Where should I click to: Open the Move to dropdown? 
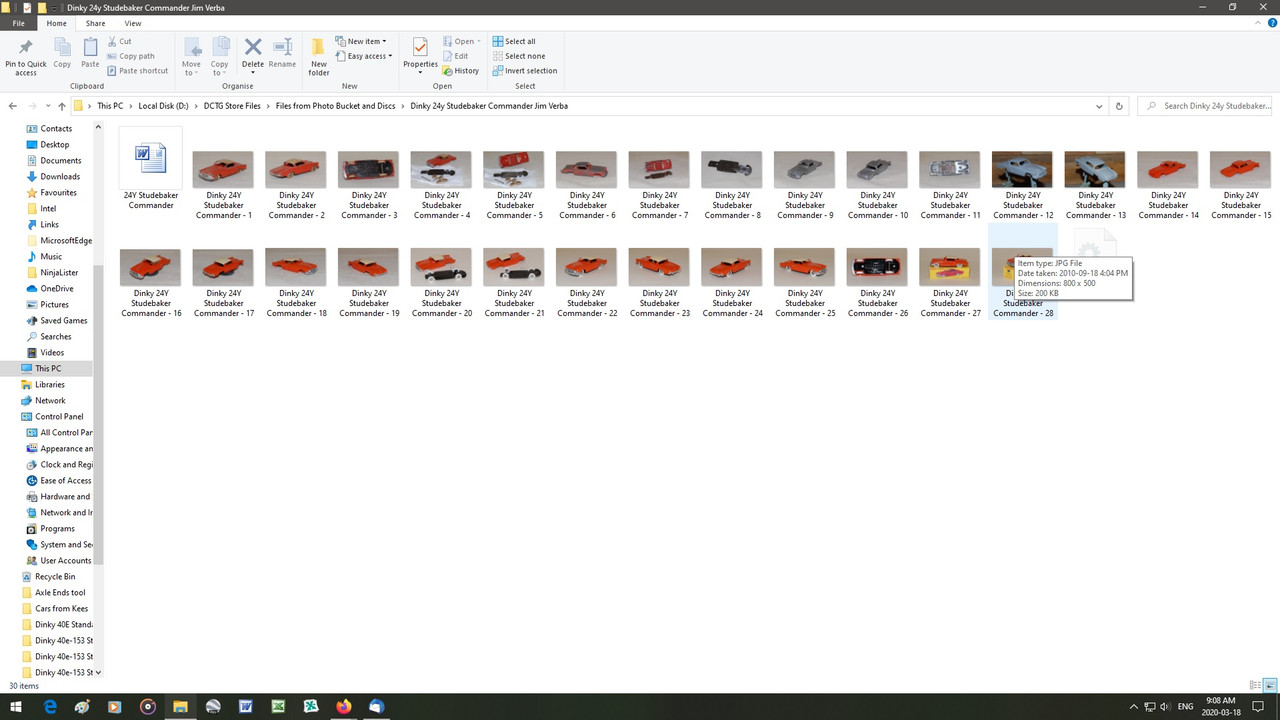[x=191, y=58]
